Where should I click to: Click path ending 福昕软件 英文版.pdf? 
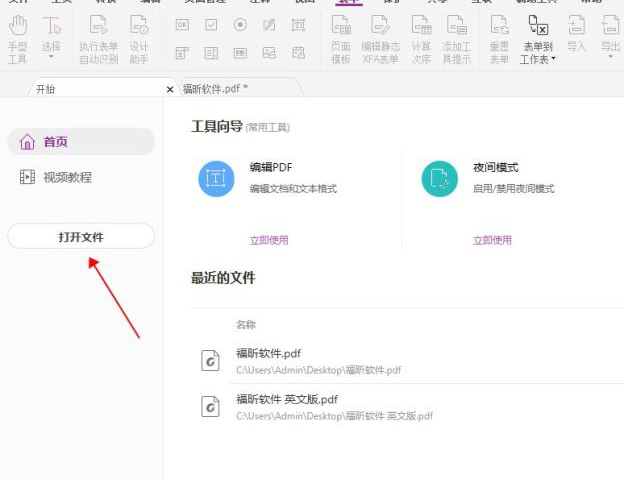point(334,416)
